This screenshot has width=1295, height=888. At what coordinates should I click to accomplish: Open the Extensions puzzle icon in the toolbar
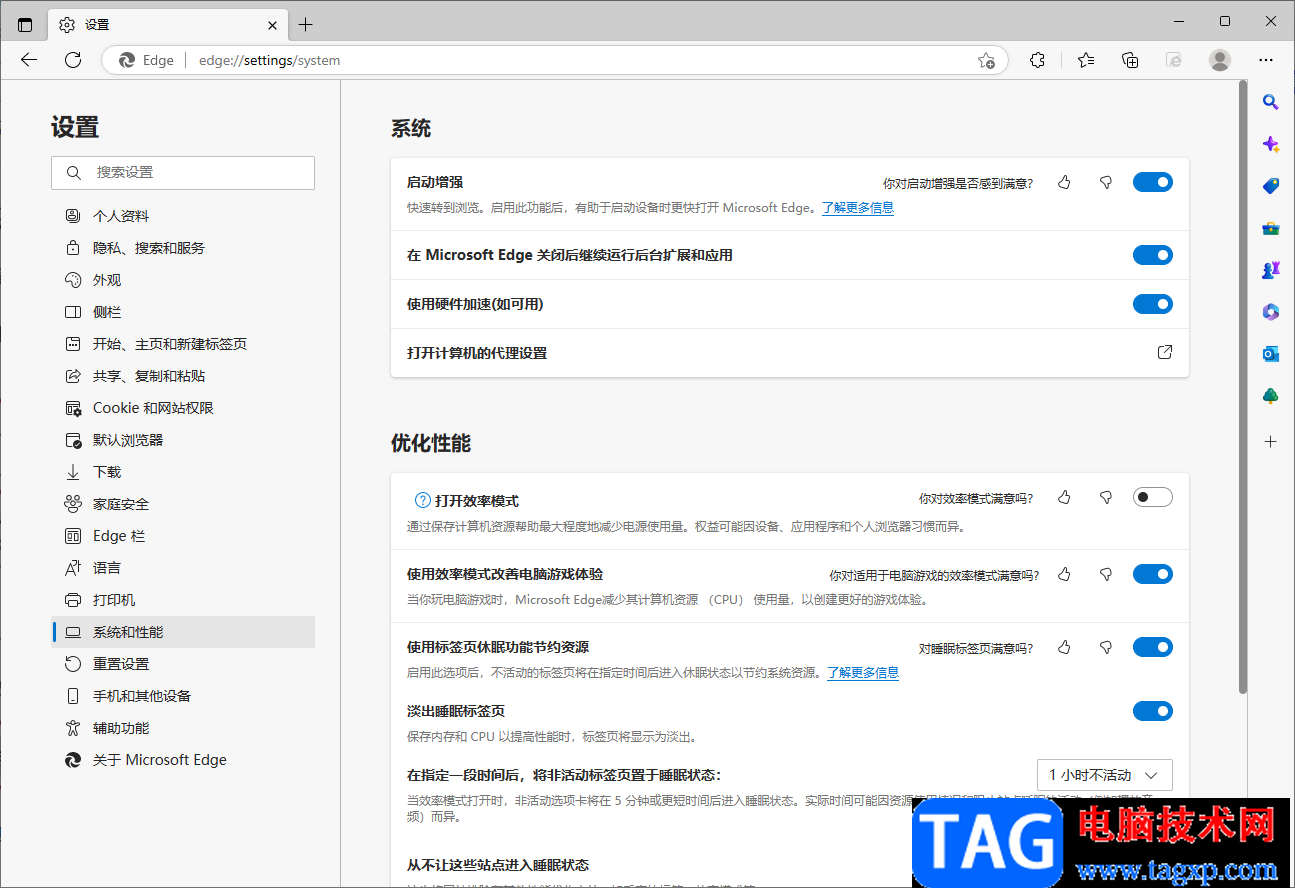click(x=1037, y=60)
